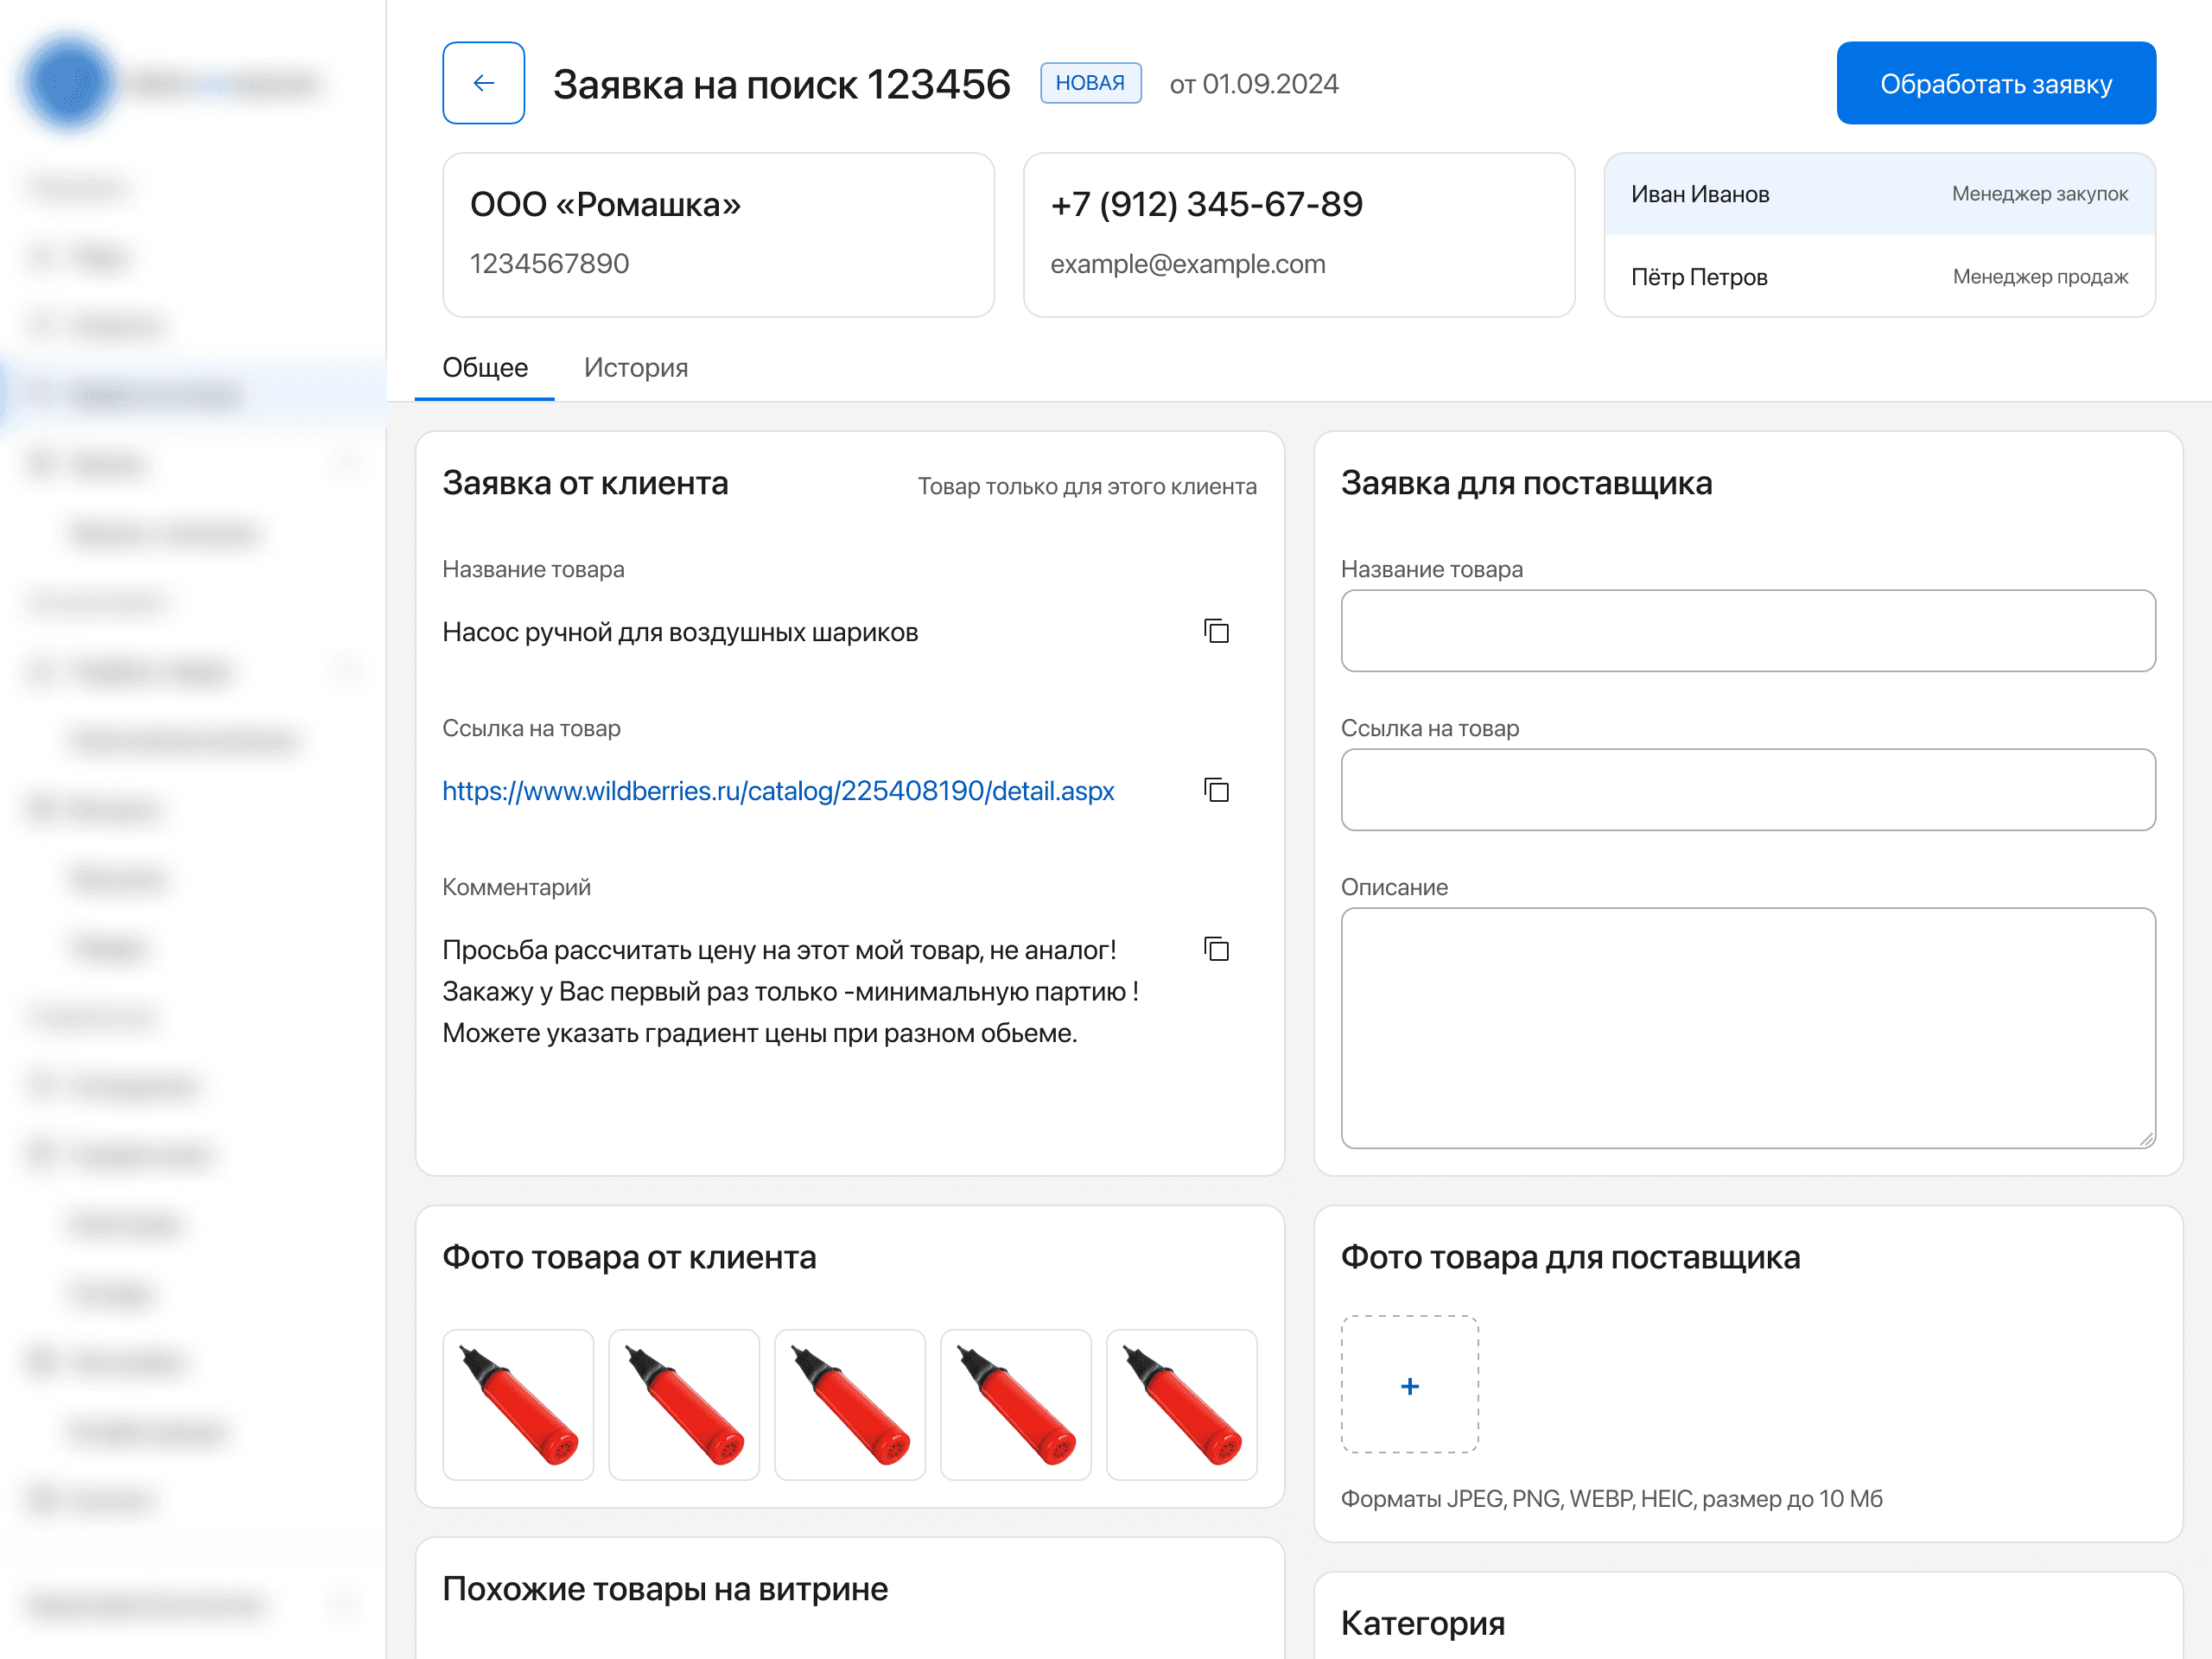
Task: Copy the wildberries product link
Action: [x=1216, y=790]
